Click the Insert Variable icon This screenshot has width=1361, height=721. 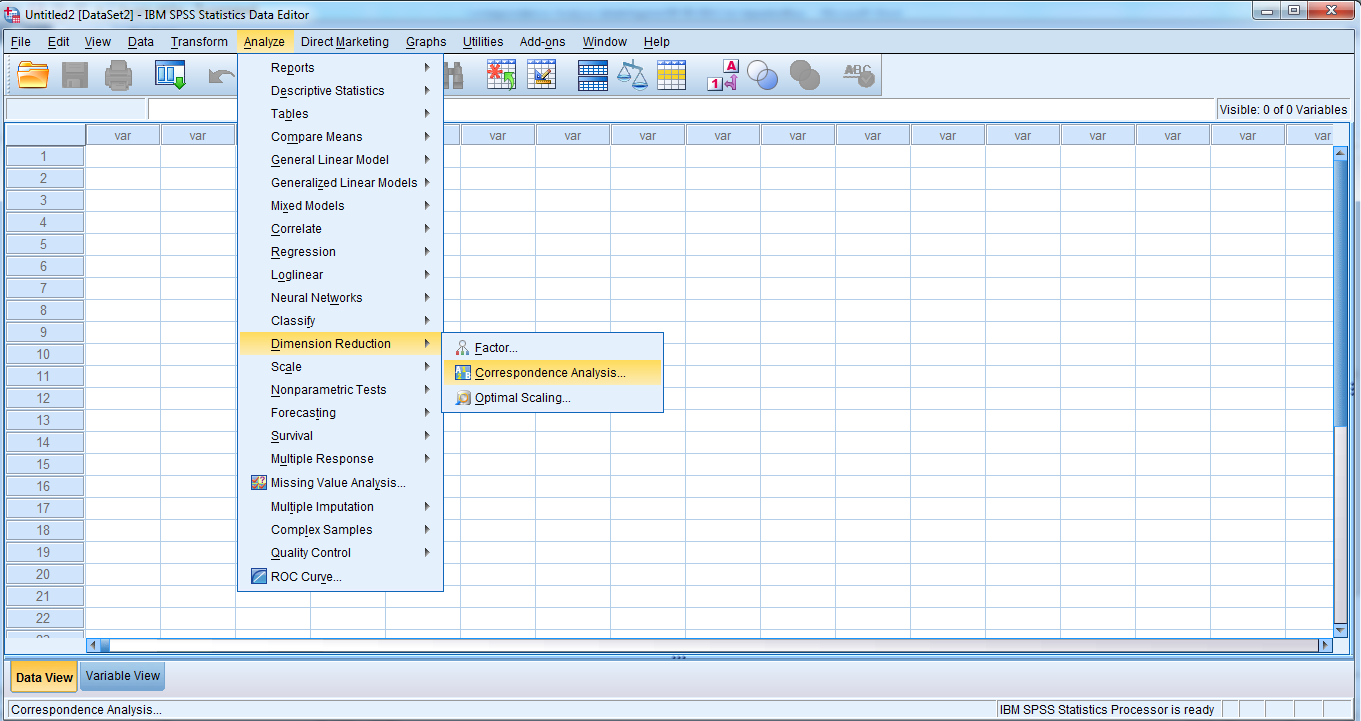pos(541,75)
